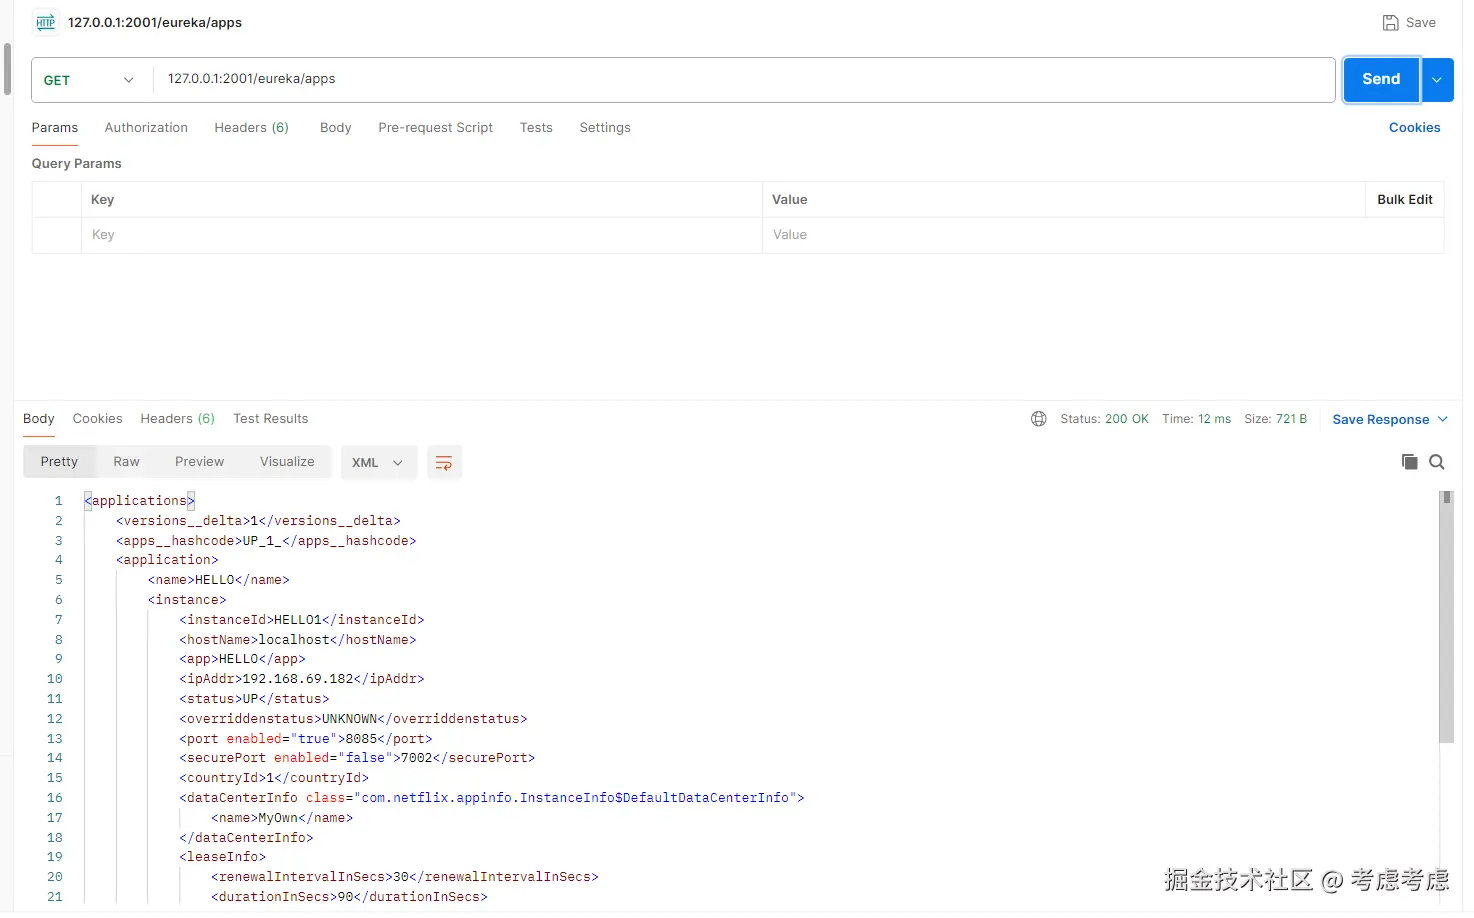Select the Params tab
The height and width of the screenshot is (918, 1474).
click(55, 128)
